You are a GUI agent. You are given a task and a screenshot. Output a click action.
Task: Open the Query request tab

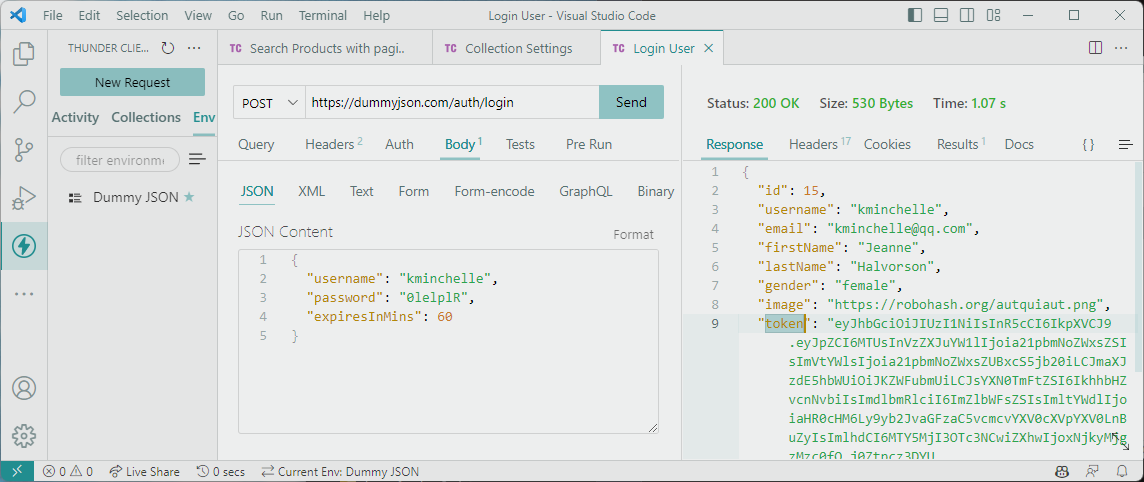[x=256, y=144]
